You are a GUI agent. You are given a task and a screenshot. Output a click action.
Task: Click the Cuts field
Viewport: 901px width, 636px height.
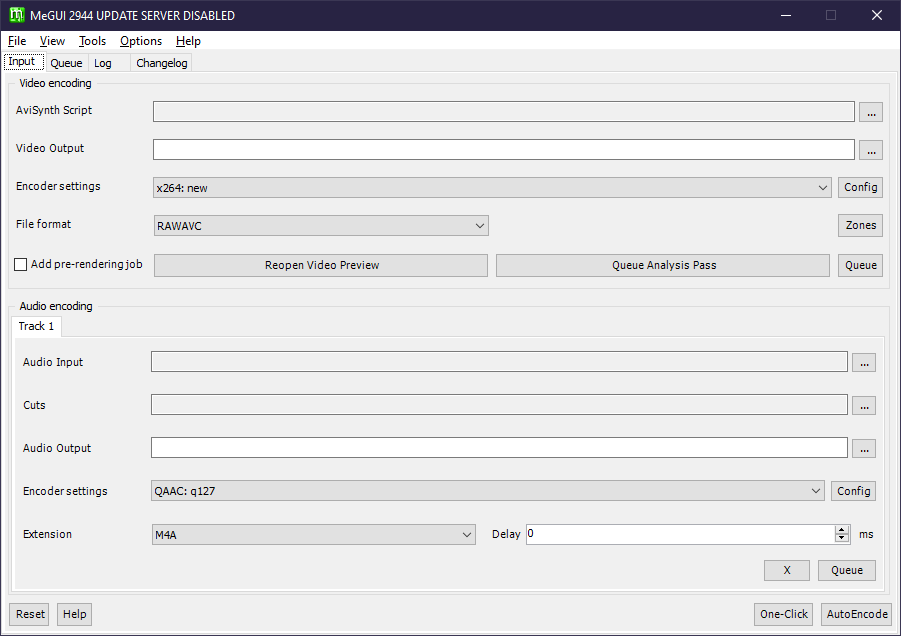point(499,404)
